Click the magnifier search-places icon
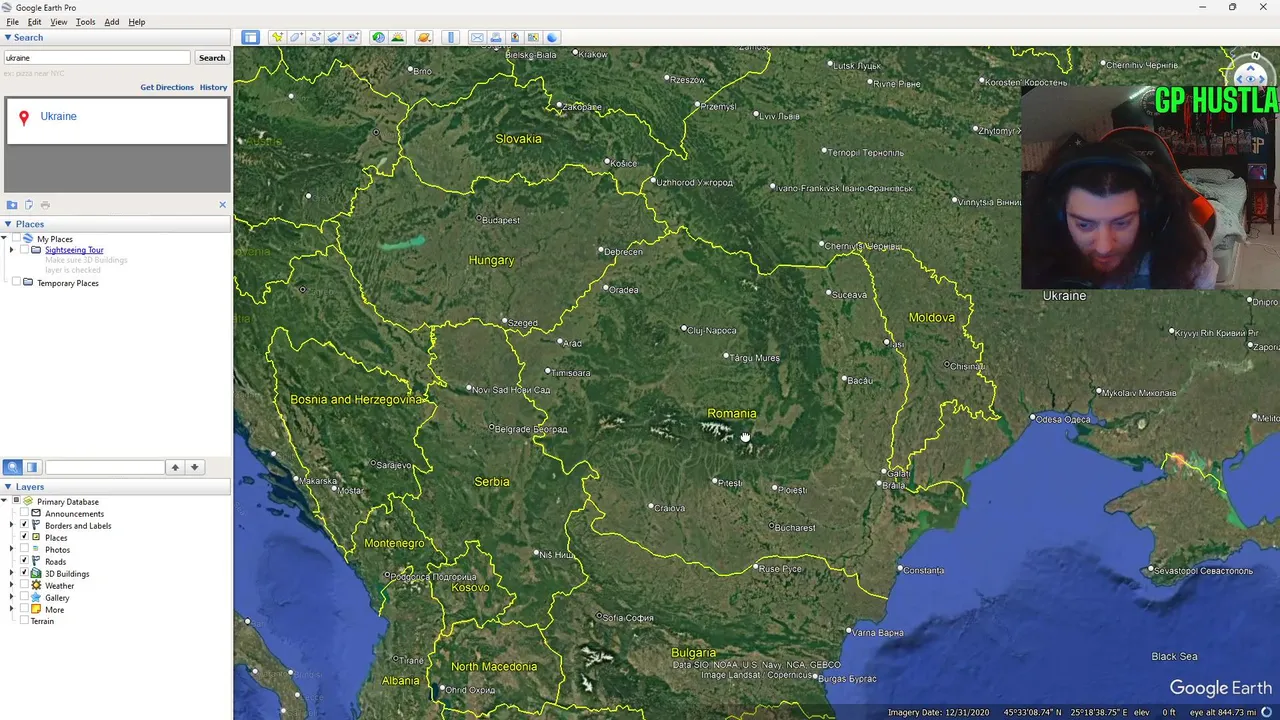The width and height of the screenshot is (1280, 720). click(x=12, y=467)
